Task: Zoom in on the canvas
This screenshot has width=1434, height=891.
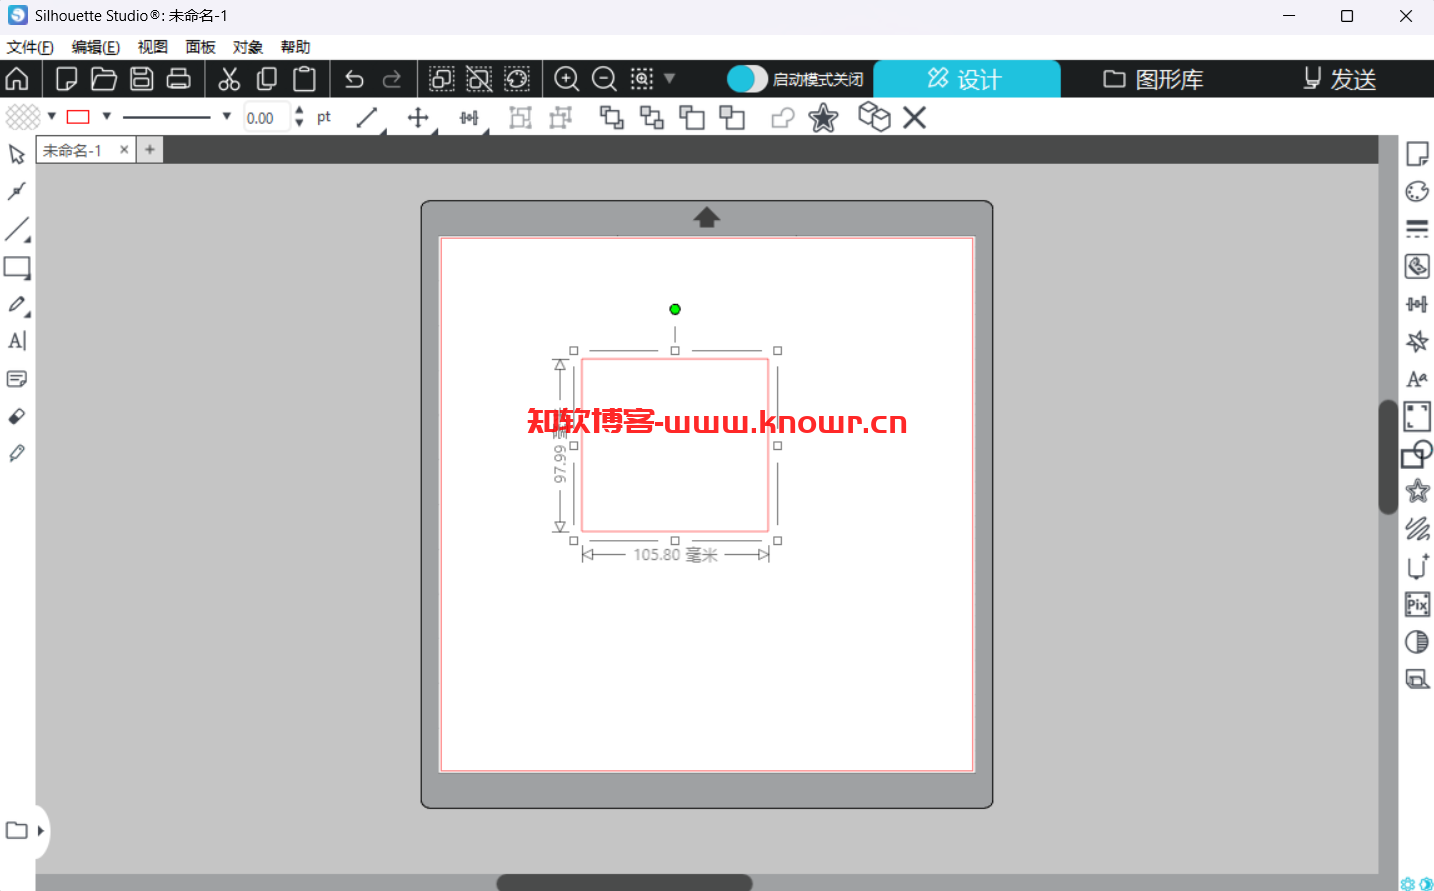Action: coord(567,79)
